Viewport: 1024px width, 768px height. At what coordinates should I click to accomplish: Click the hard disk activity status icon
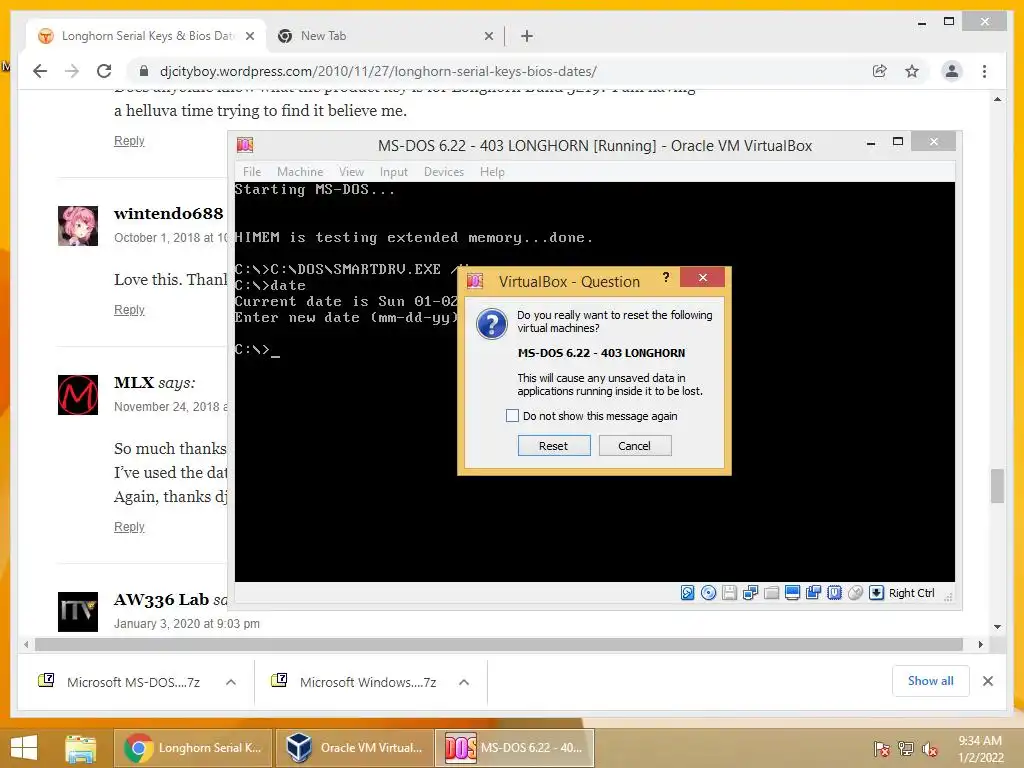coord(687,593)
